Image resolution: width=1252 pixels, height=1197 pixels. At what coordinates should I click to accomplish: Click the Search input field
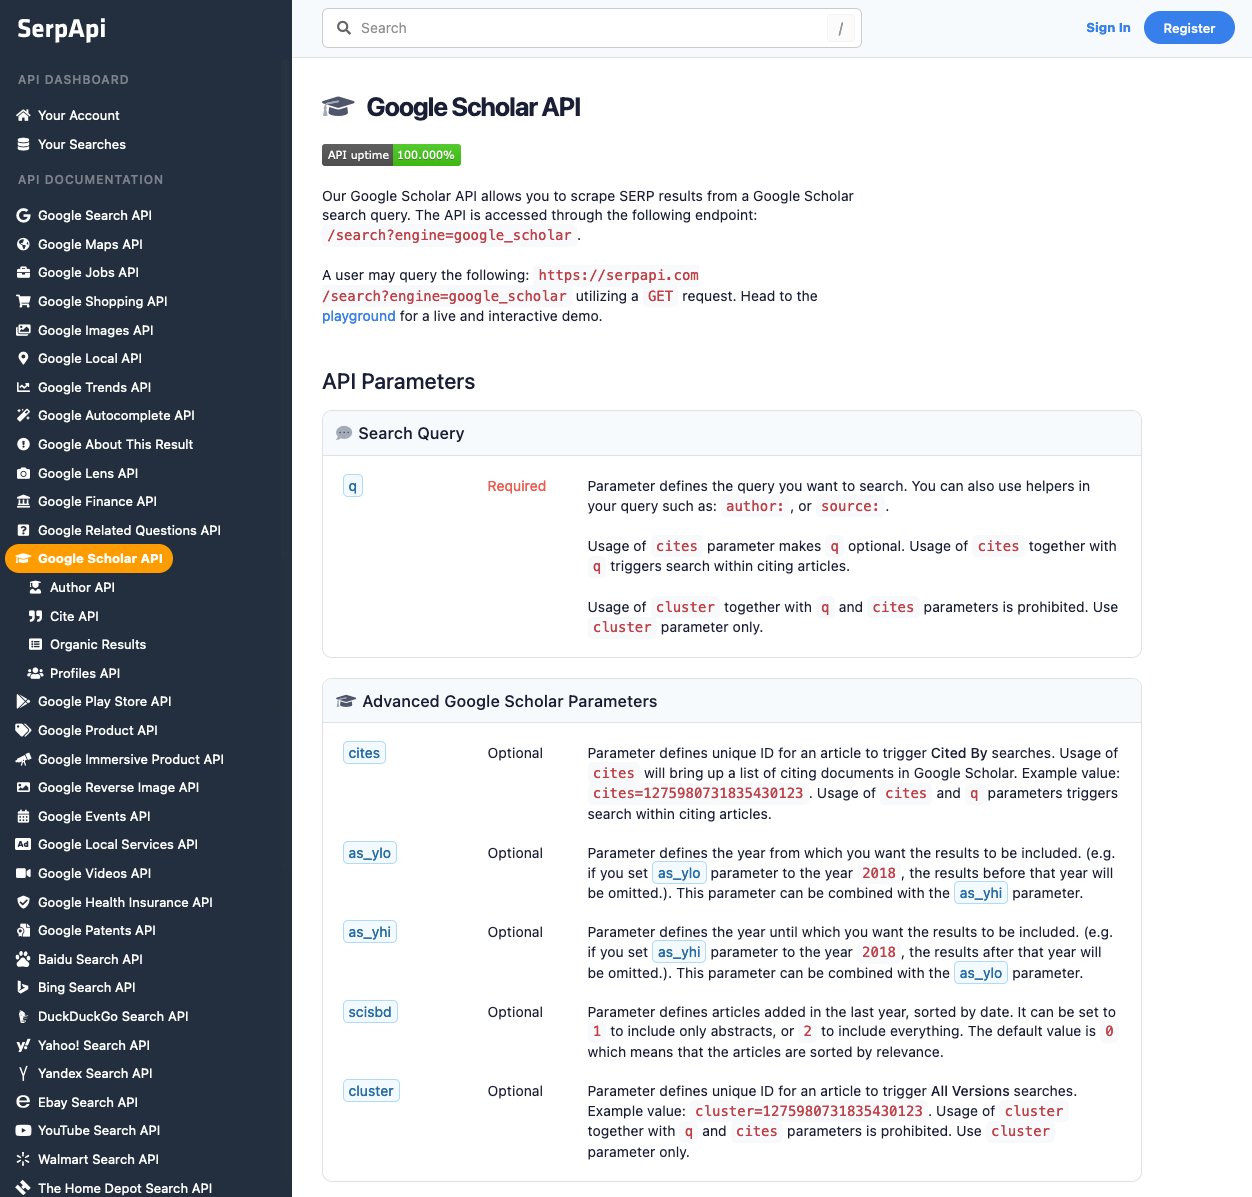592,28
